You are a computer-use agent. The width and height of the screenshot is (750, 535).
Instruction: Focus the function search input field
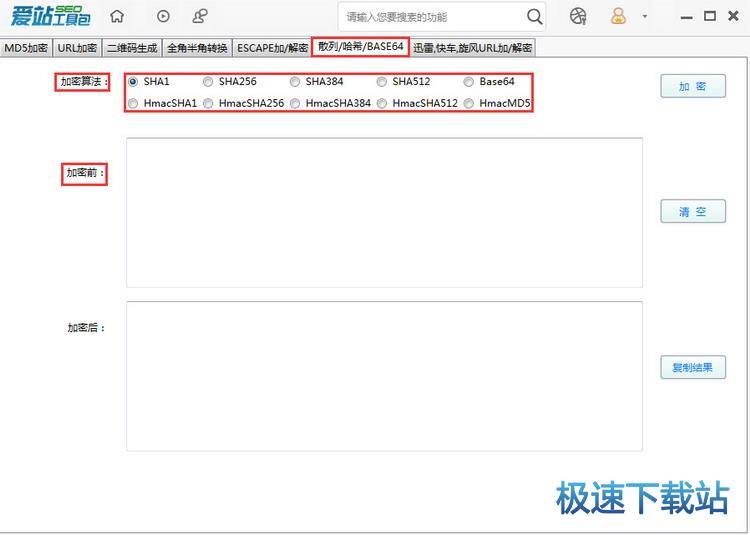pyautogui.click(x=433, y=17)
